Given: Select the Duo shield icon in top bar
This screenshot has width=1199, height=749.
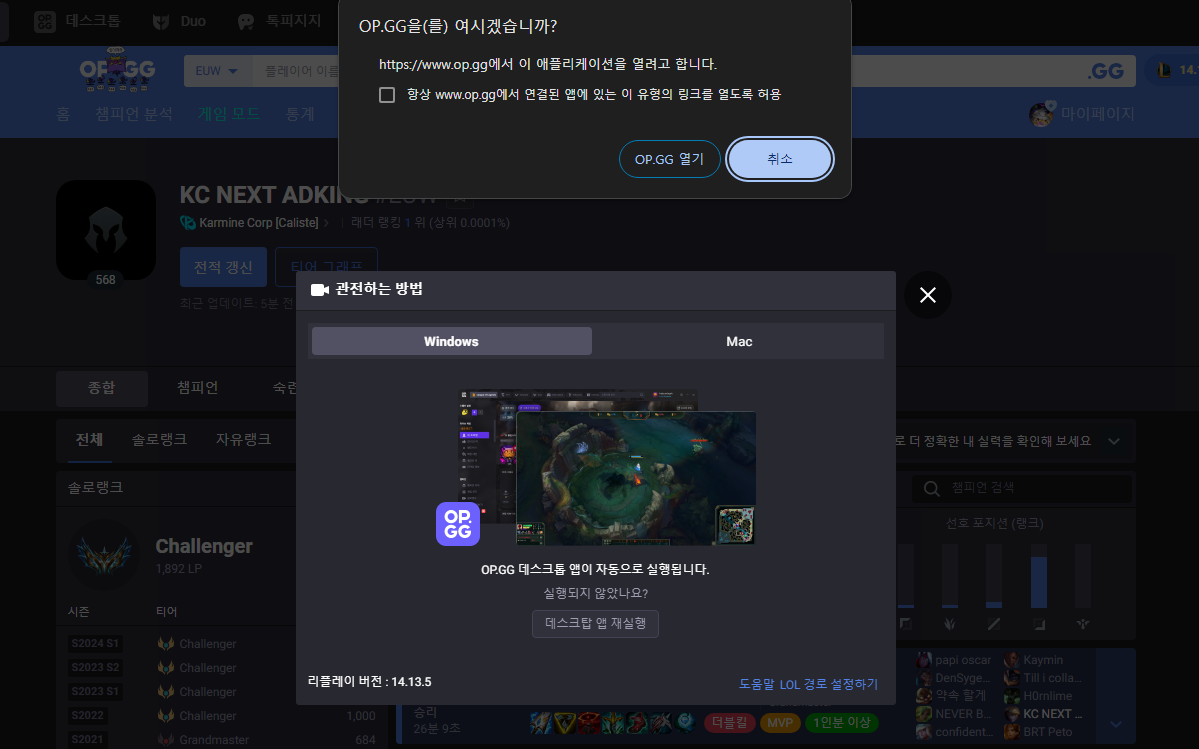Looking at the screenshot, I should coord(162,20).
